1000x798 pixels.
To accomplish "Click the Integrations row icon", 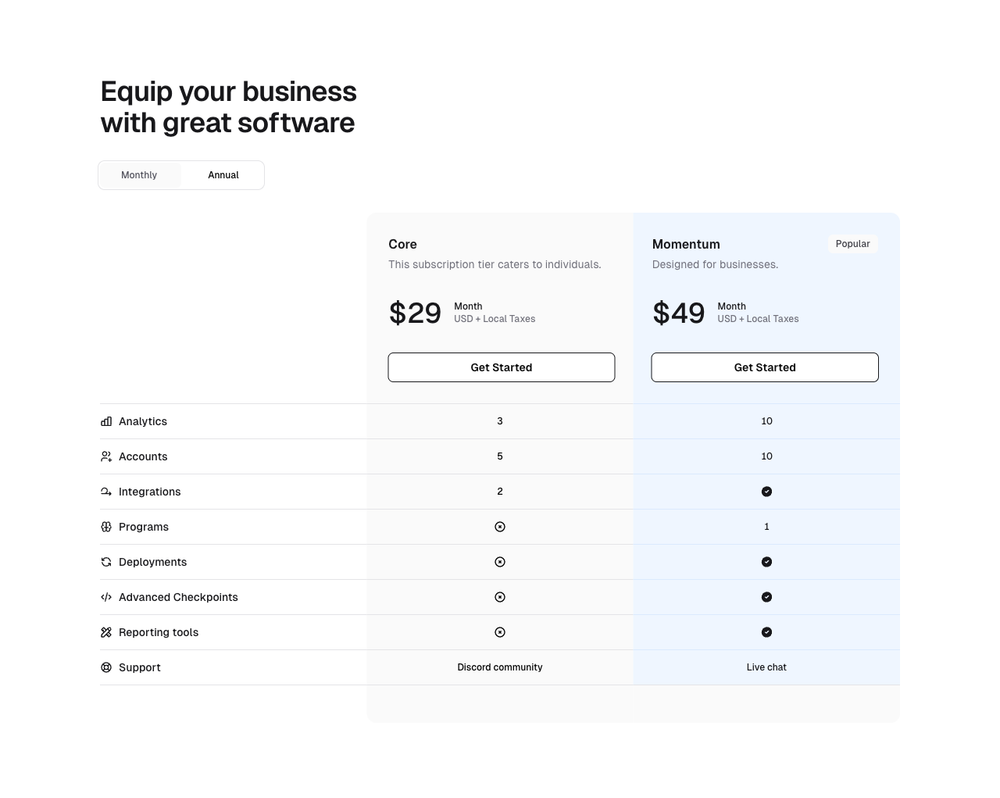I will [106, 492].
